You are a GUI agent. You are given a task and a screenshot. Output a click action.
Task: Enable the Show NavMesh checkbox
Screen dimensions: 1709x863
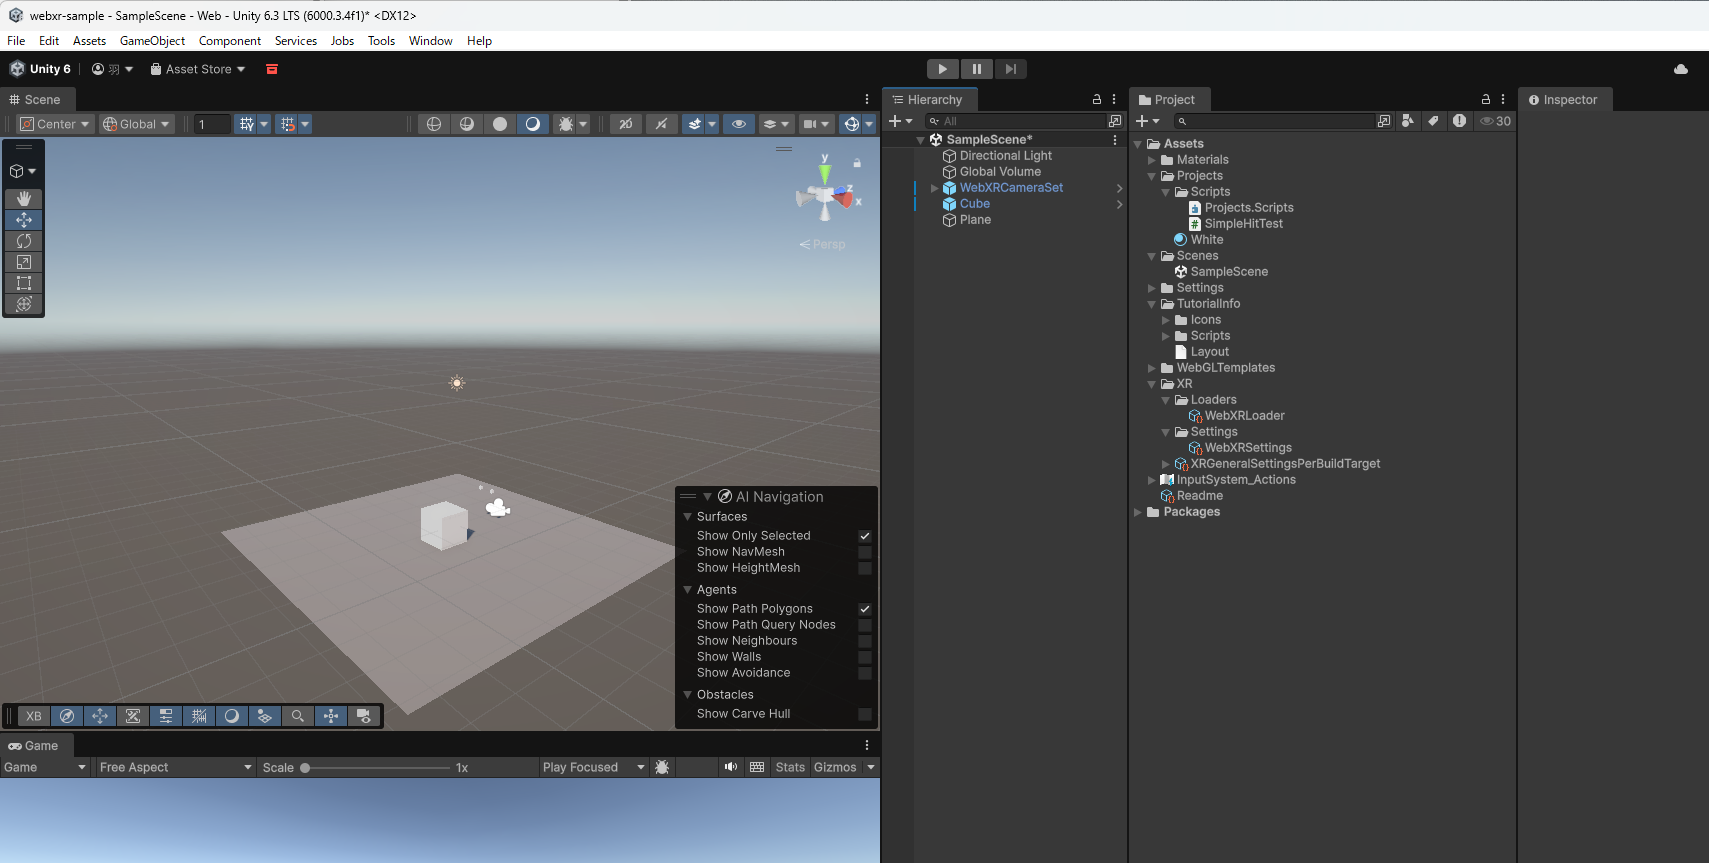tap(865, 552)
